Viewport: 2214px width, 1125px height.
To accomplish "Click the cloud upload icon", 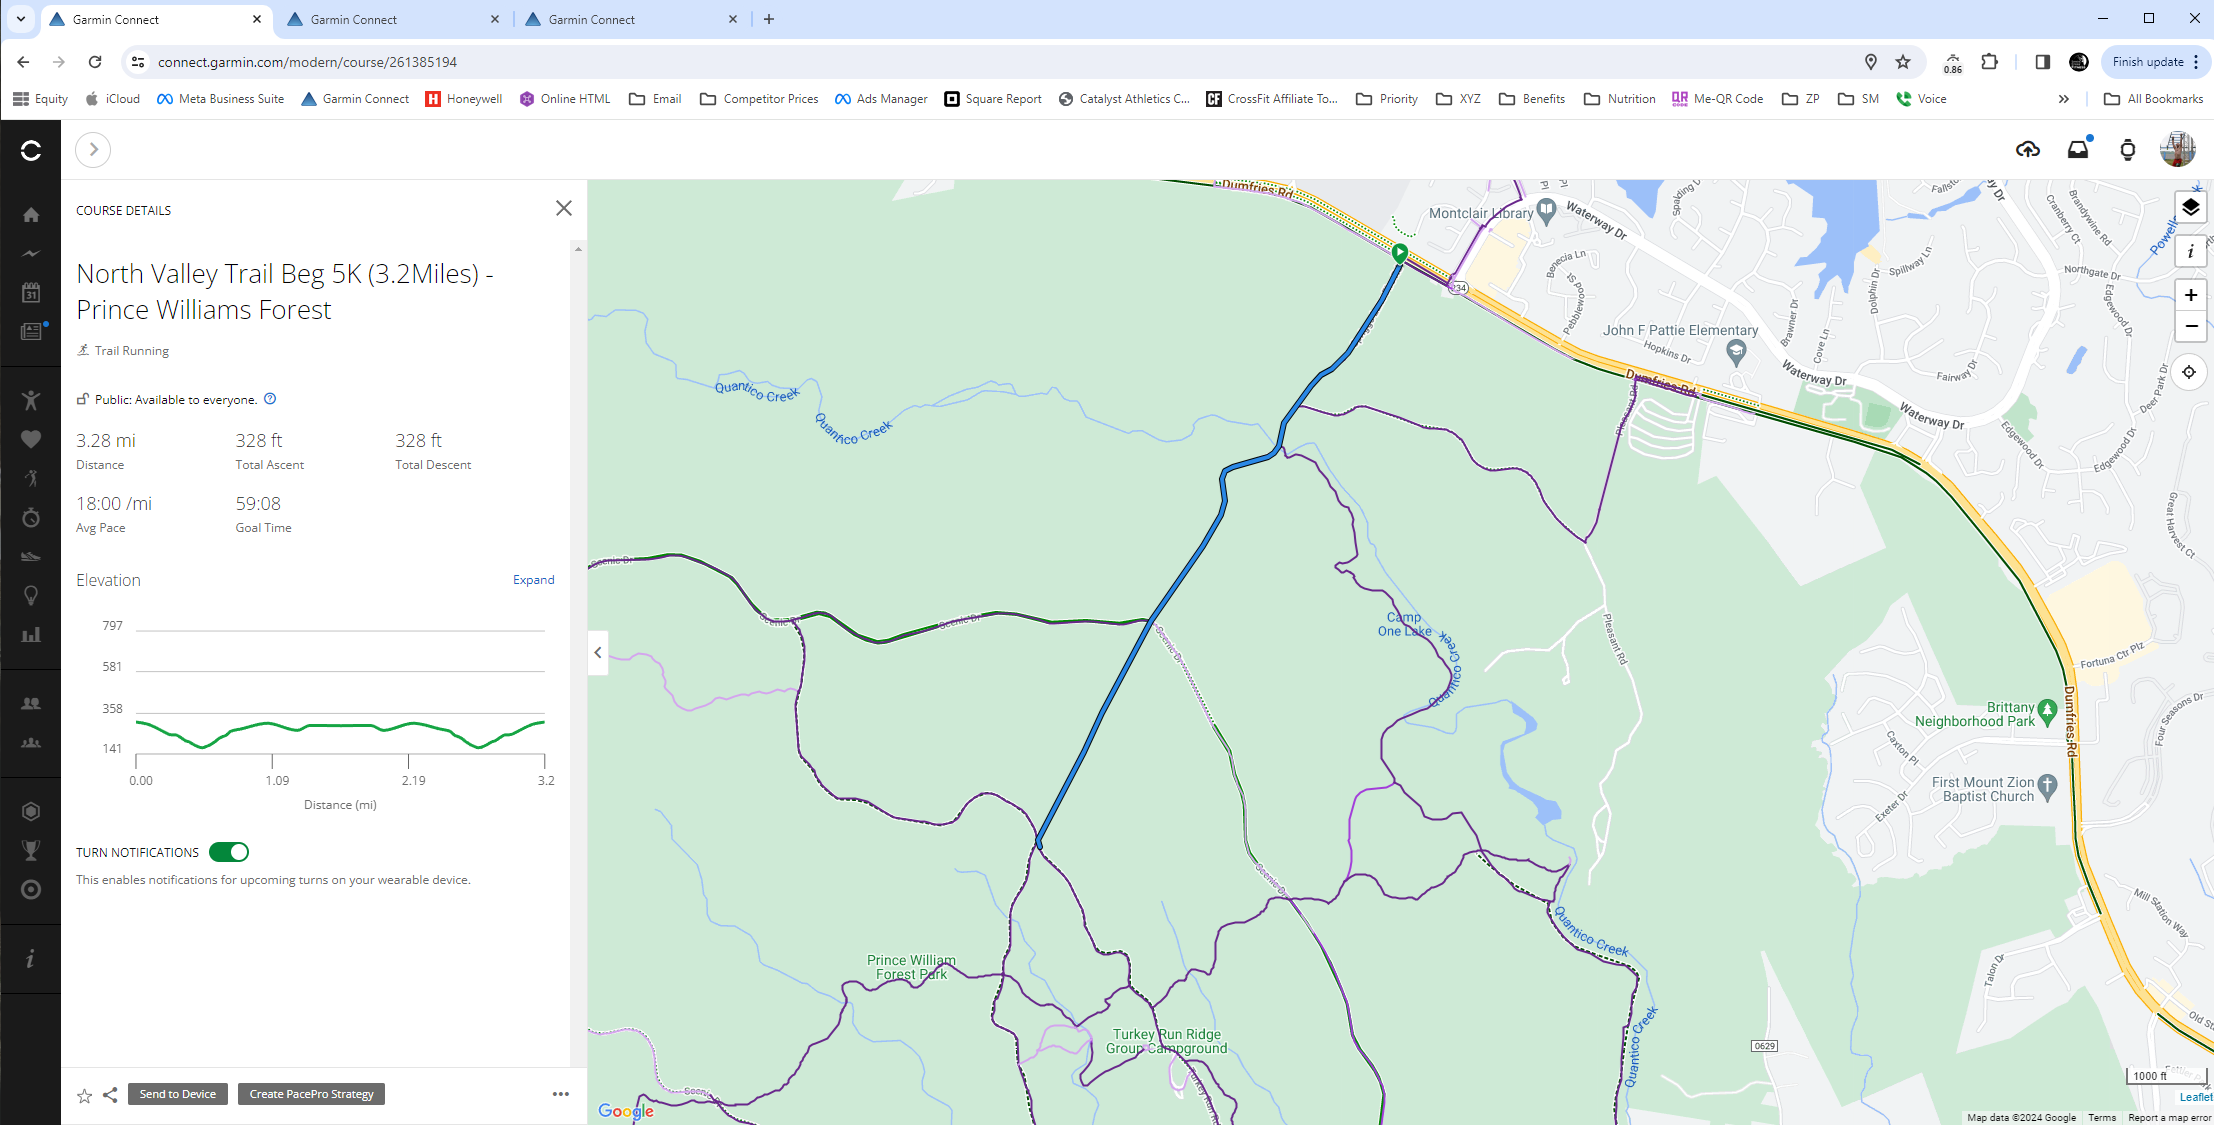I will tap(2027, 150).
